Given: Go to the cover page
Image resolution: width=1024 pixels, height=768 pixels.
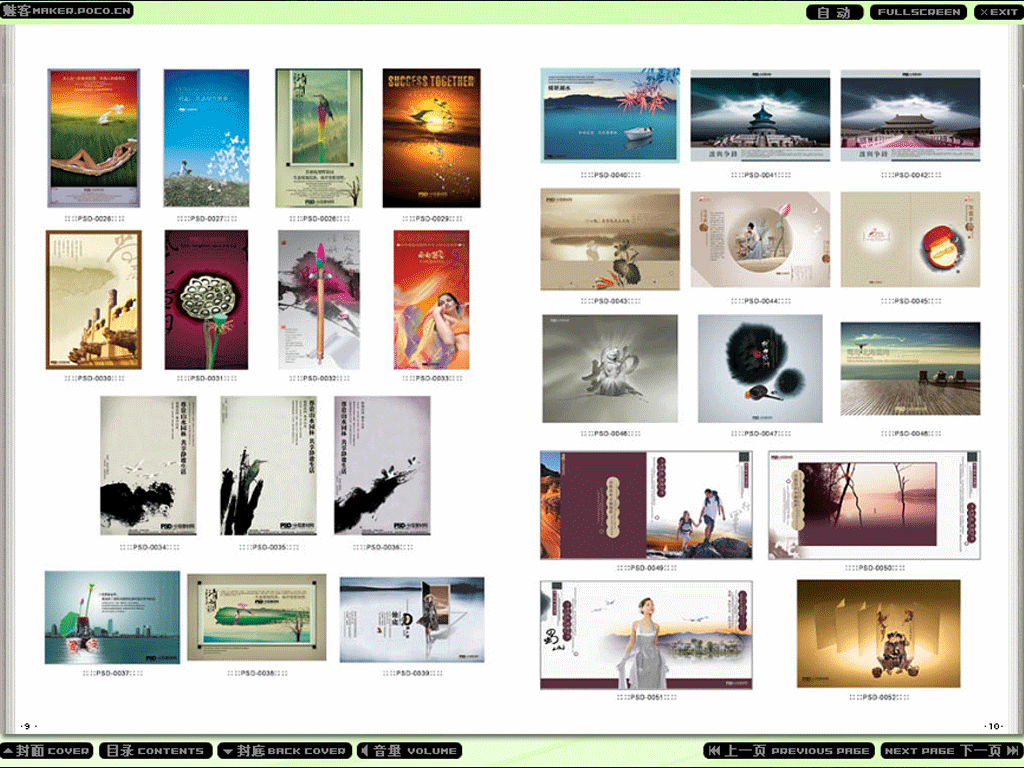Looking at the screenshot, I should (48, 750).
